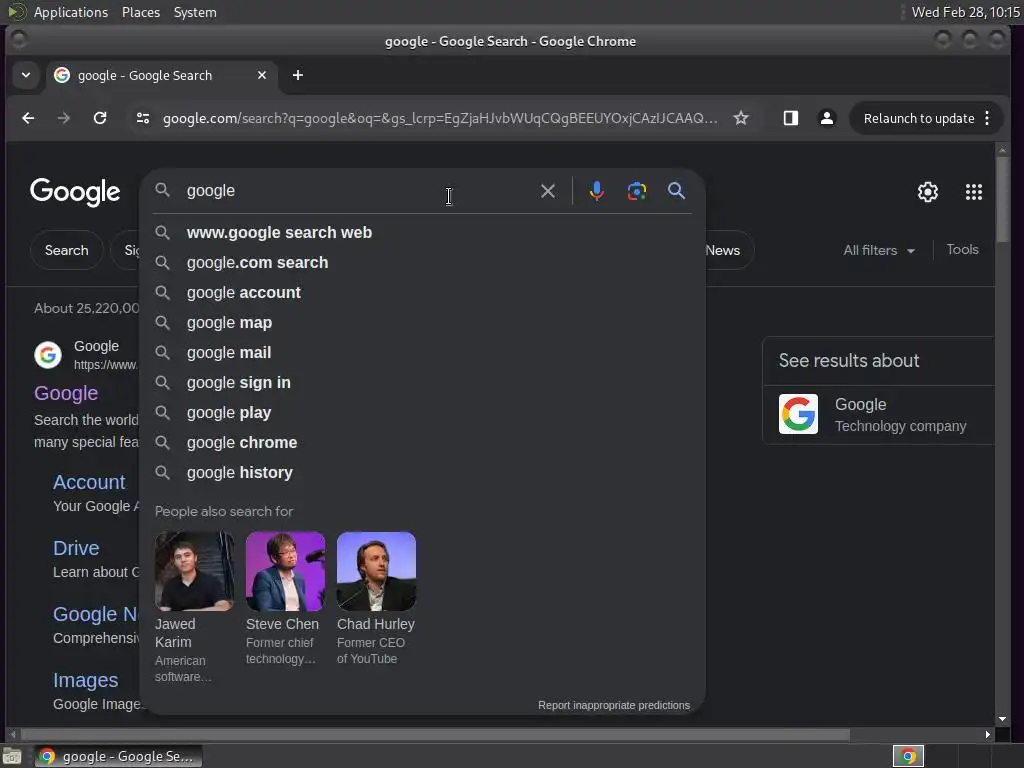Click the horizontal scrollbar thumb
The height and width of the screenshot is (768, 1024).
435,735
